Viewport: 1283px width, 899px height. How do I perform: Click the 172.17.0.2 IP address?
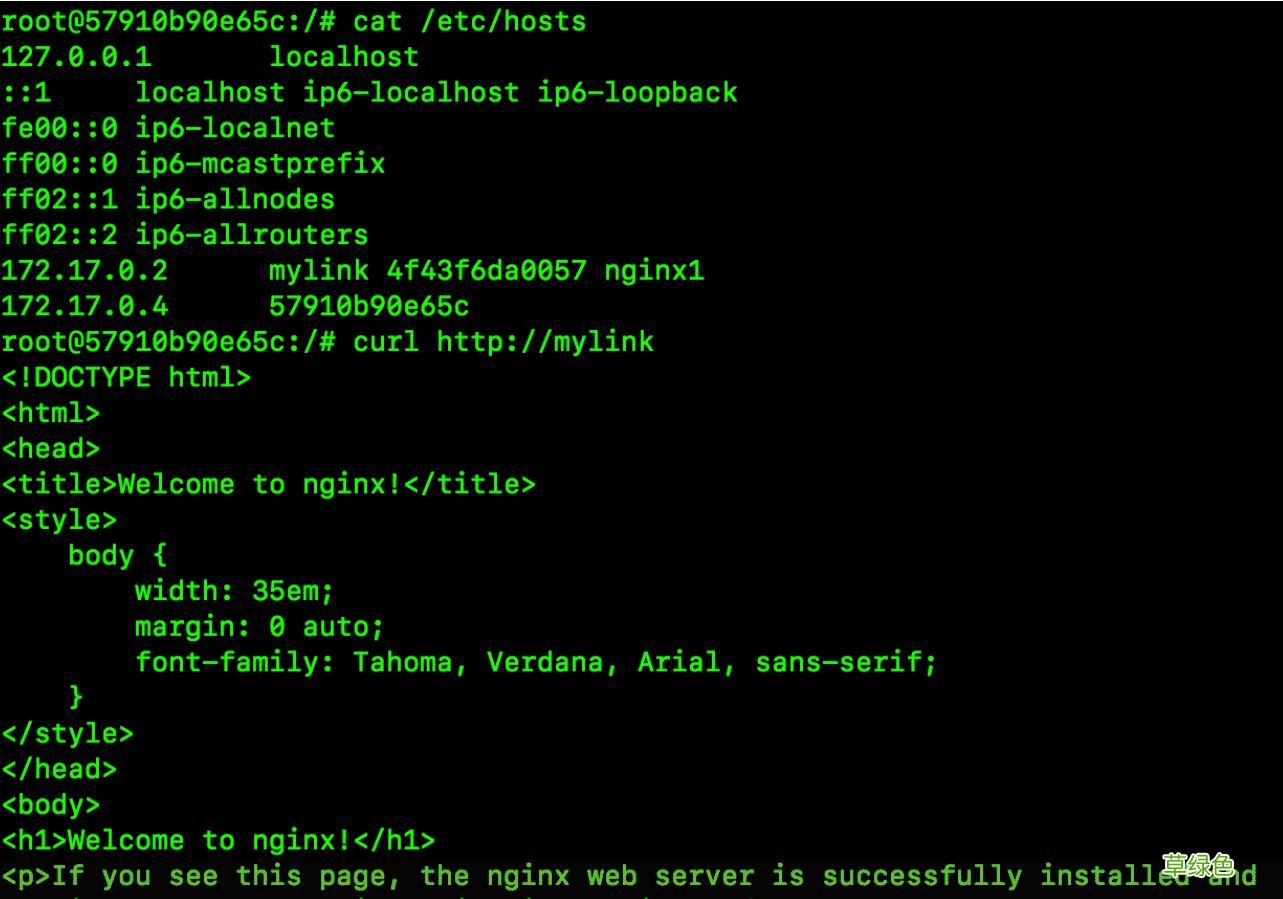(x=84, y=271)
